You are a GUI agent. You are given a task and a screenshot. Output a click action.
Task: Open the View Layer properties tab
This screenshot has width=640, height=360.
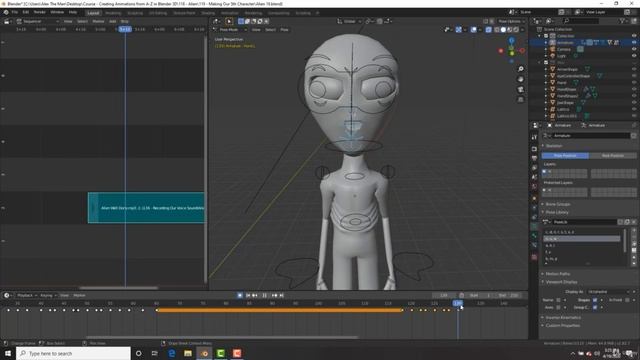(534, 168)
